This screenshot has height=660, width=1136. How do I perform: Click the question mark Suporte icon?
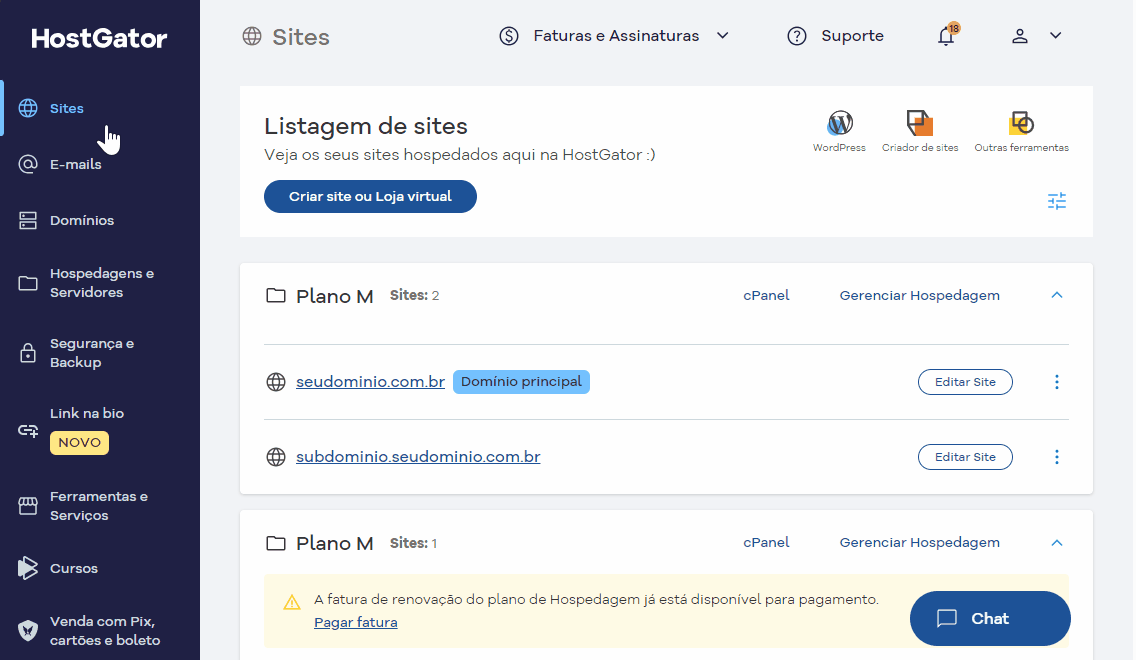[x=797, y=35]
